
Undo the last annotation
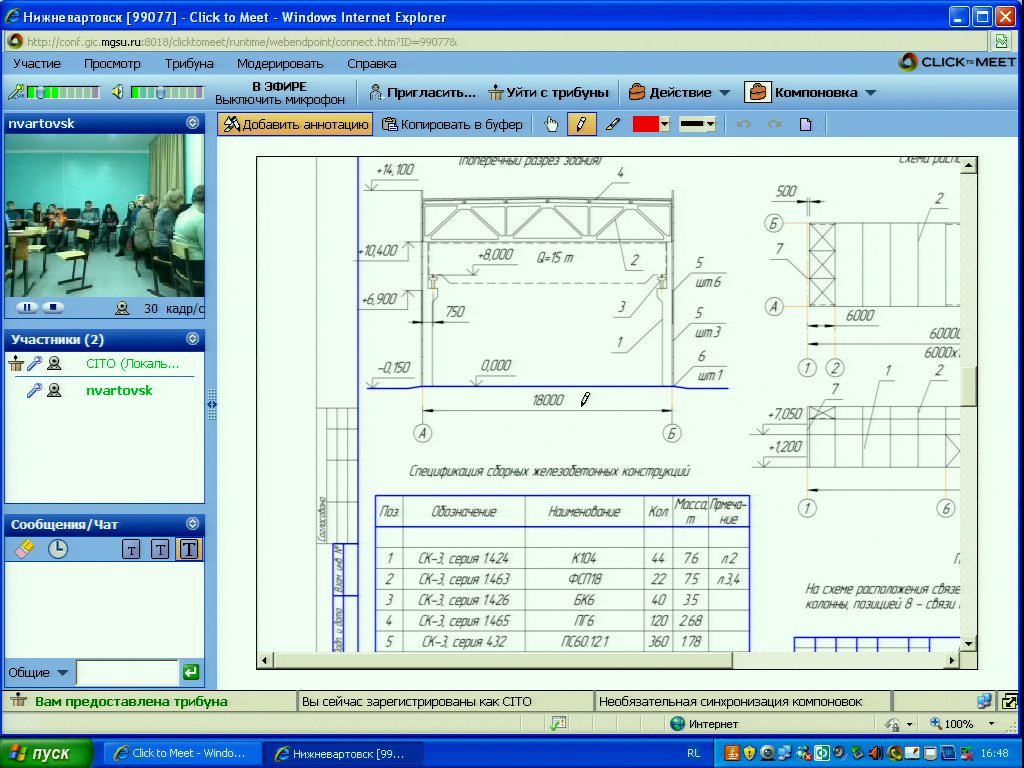point(743,124)
